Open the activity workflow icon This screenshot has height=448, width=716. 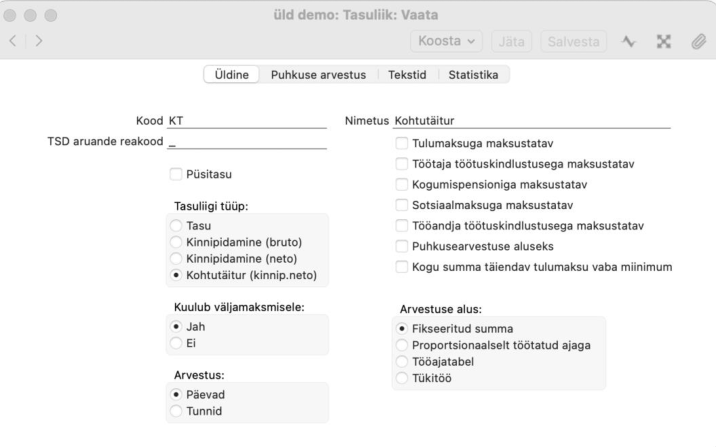tap(629, 42)
